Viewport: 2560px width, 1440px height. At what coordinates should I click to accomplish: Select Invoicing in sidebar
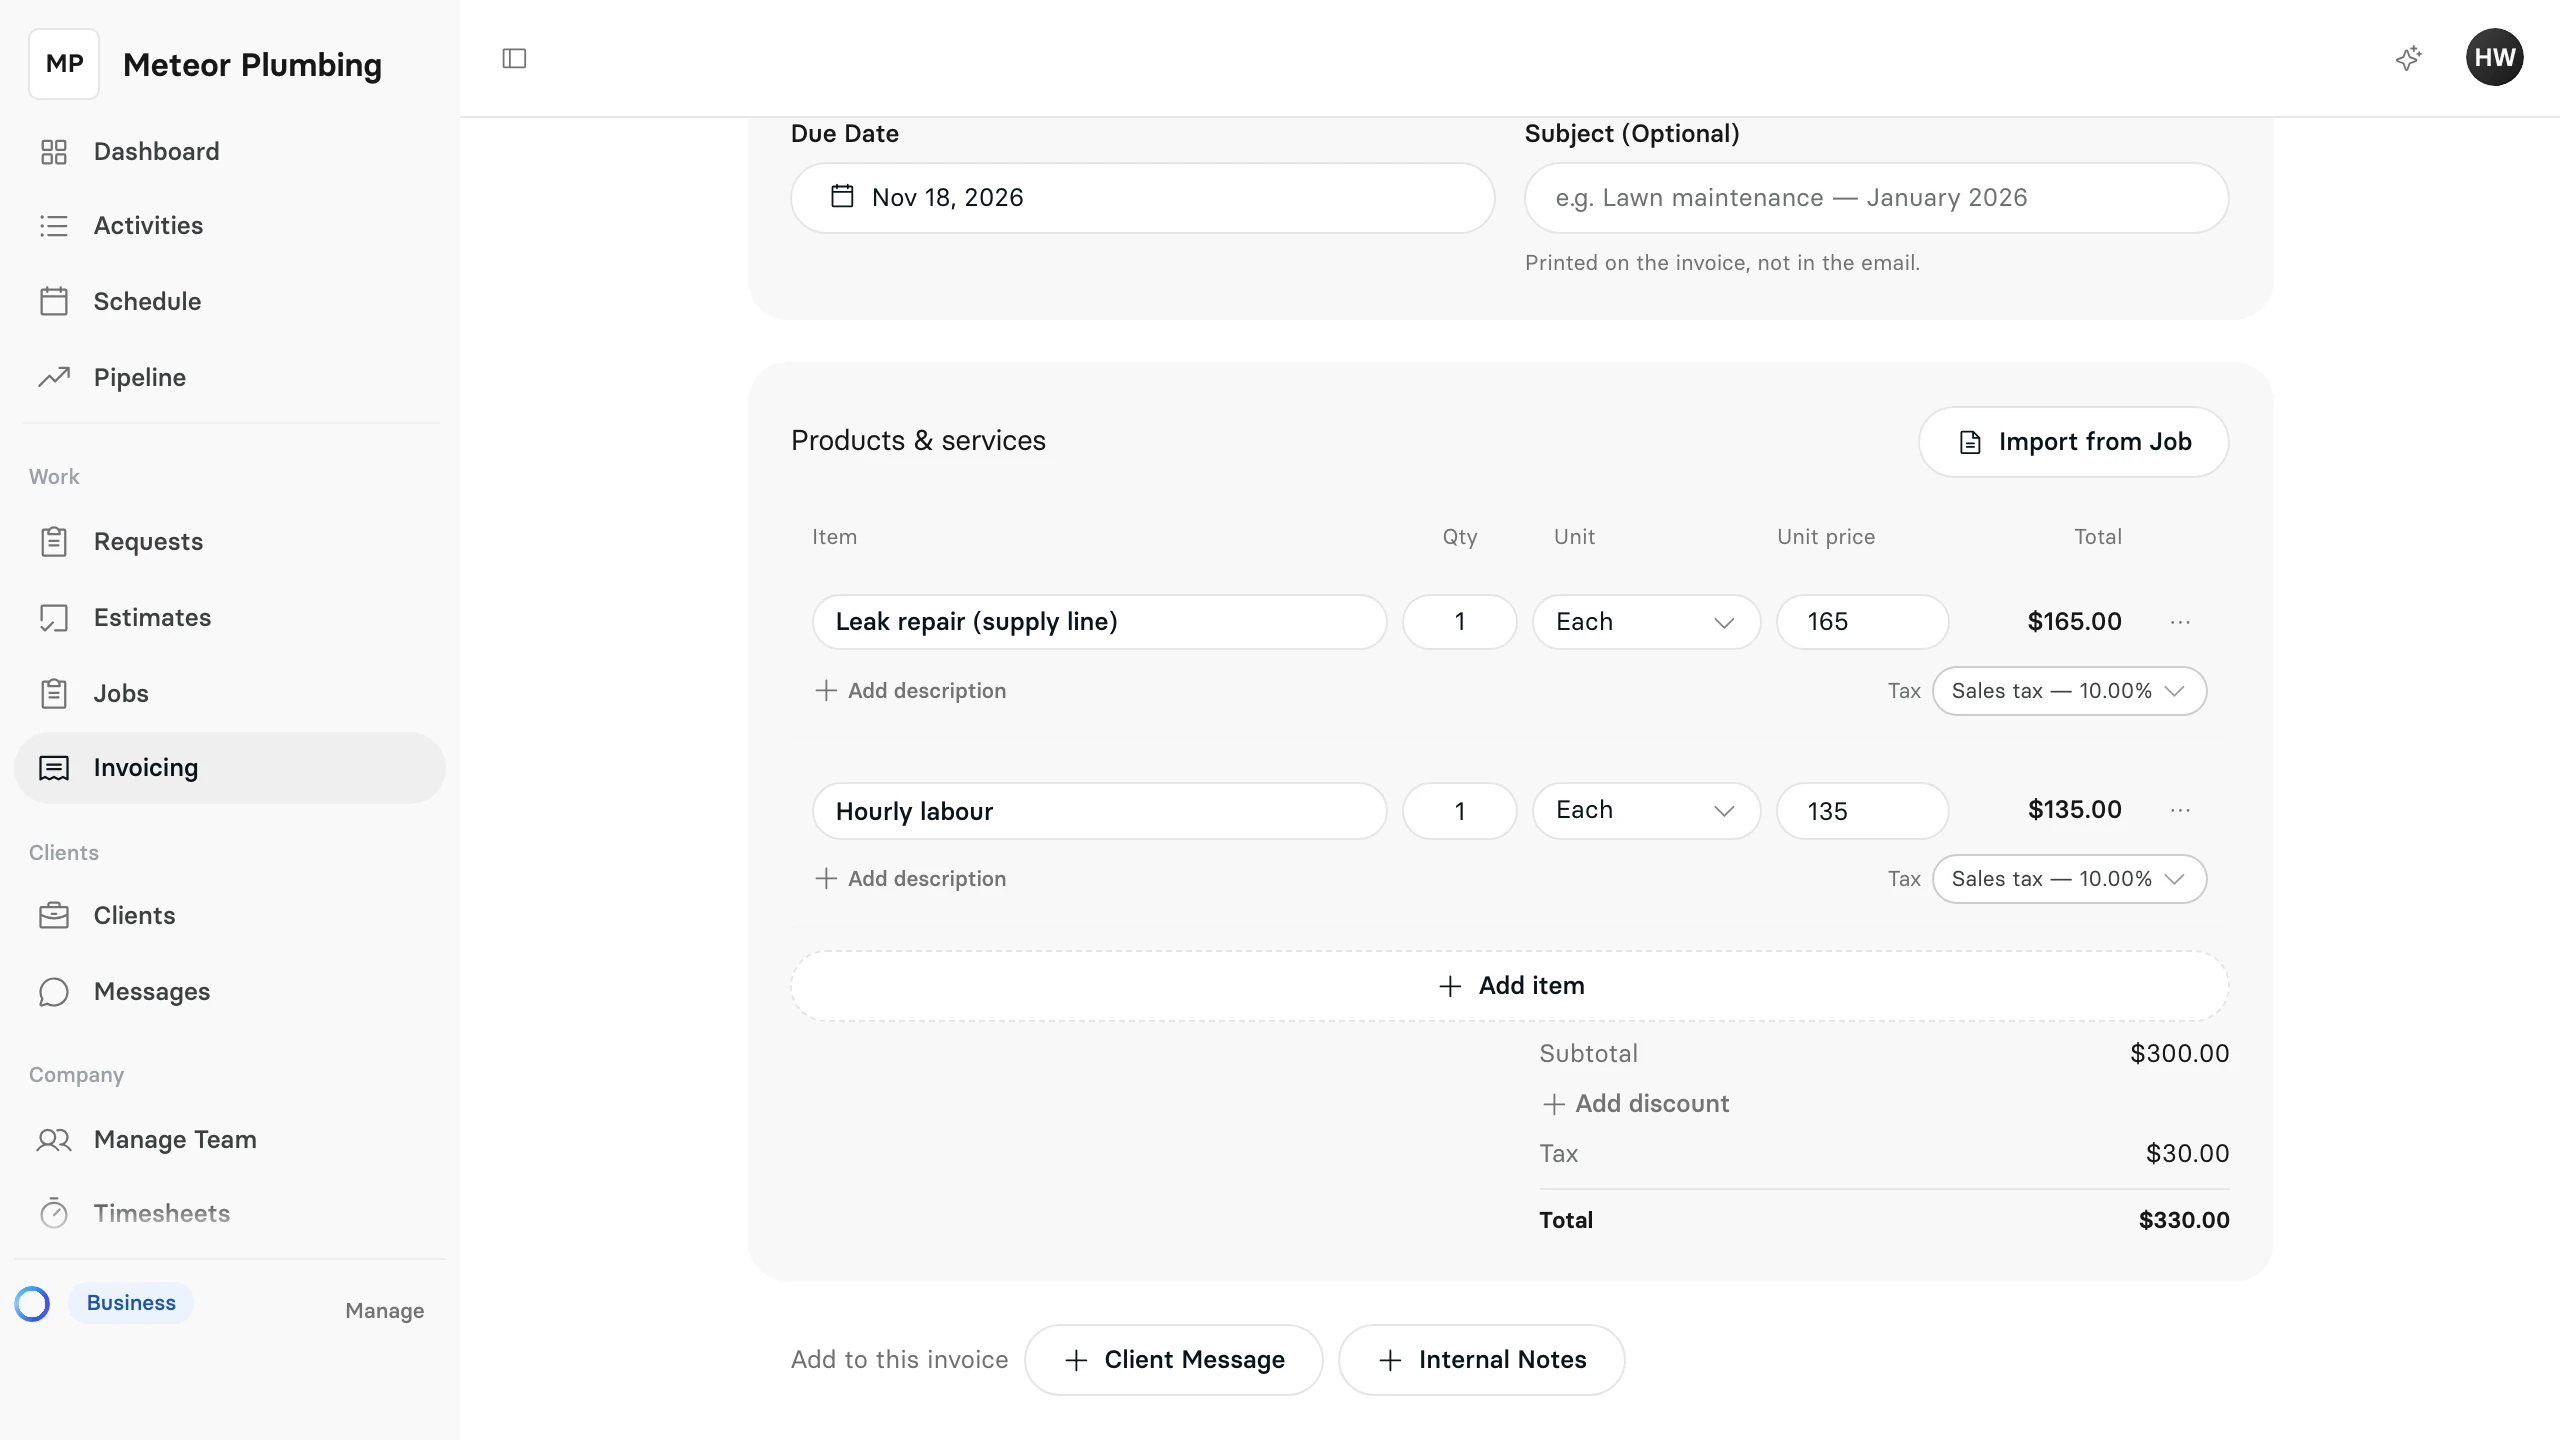[229, 768]
